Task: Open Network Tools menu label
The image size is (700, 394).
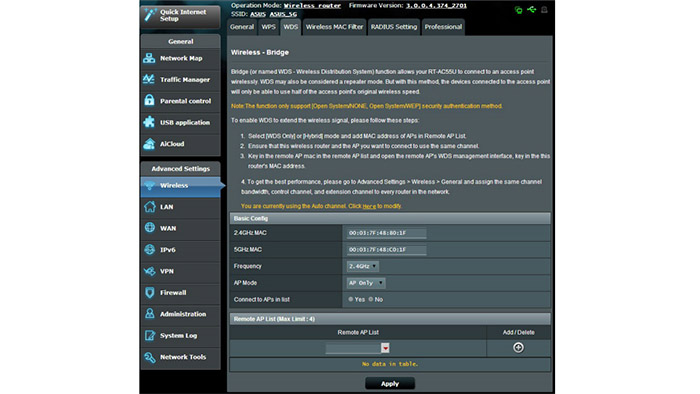Action: tap(183, 357)
